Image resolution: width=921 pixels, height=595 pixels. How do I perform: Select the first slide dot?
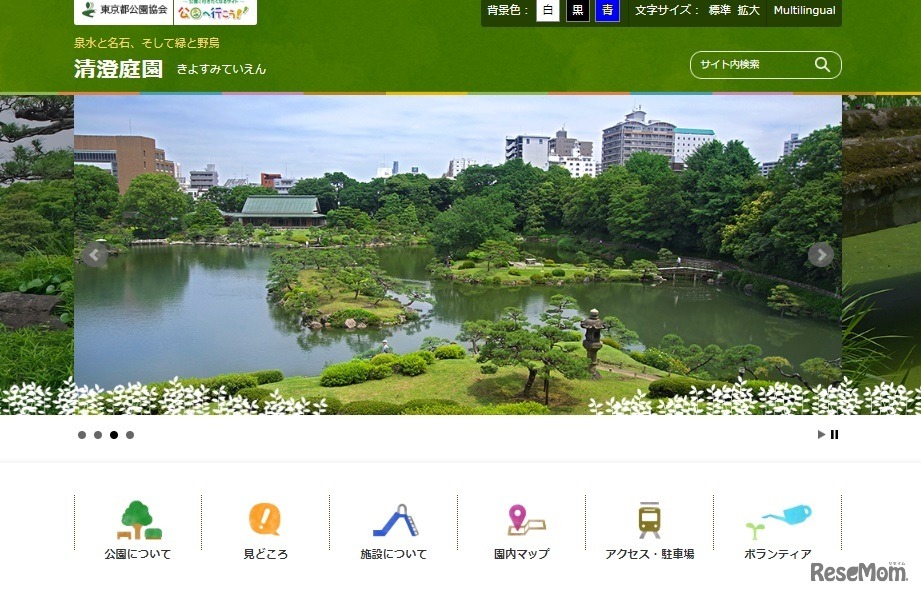tap(82, 435)
